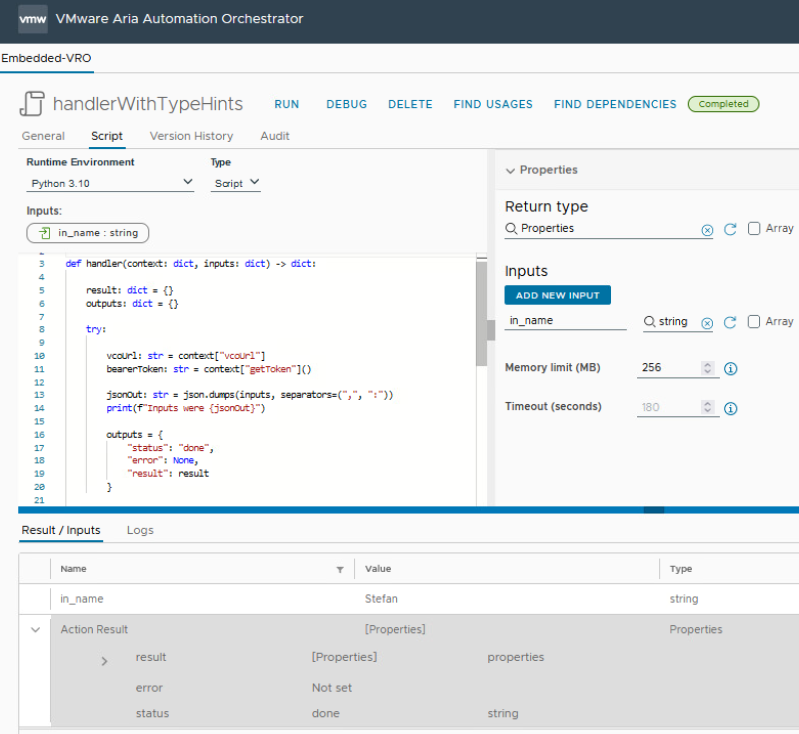Click the handlerWithTypeHints title
The width and height of the screenshot is (799, 734).
148,104
